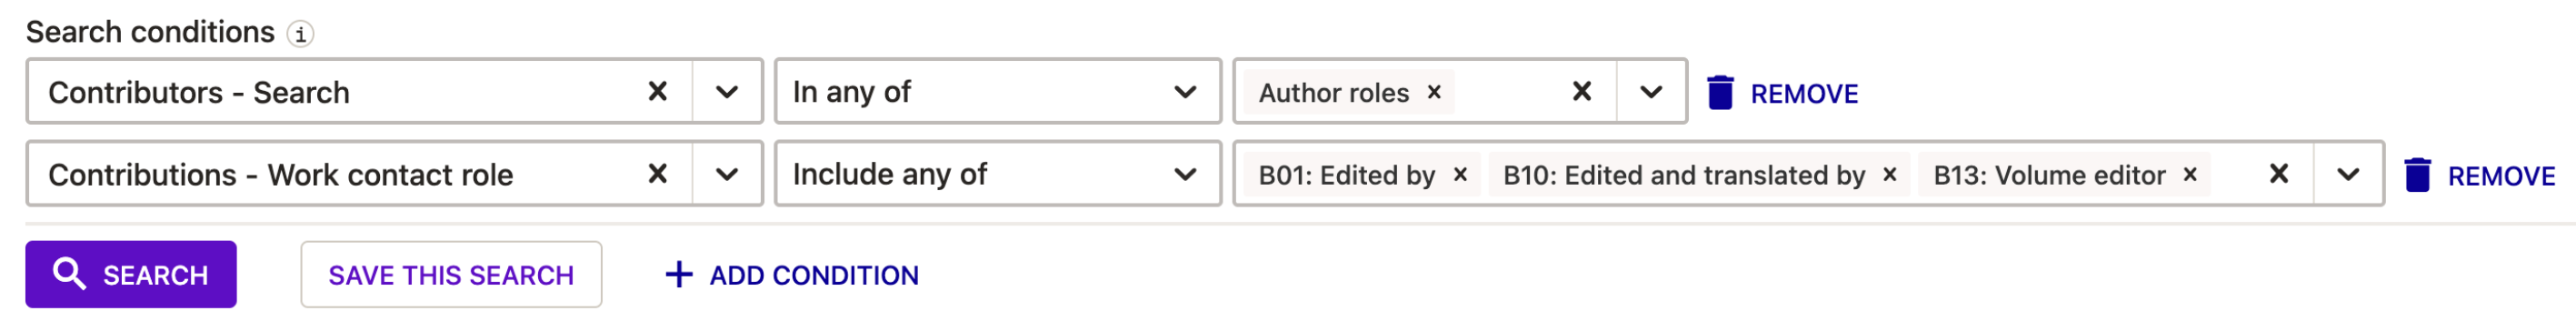Click the info icon beside Search conditions
The width and height of the screenshot is (2576, 331).
[300, 34]
